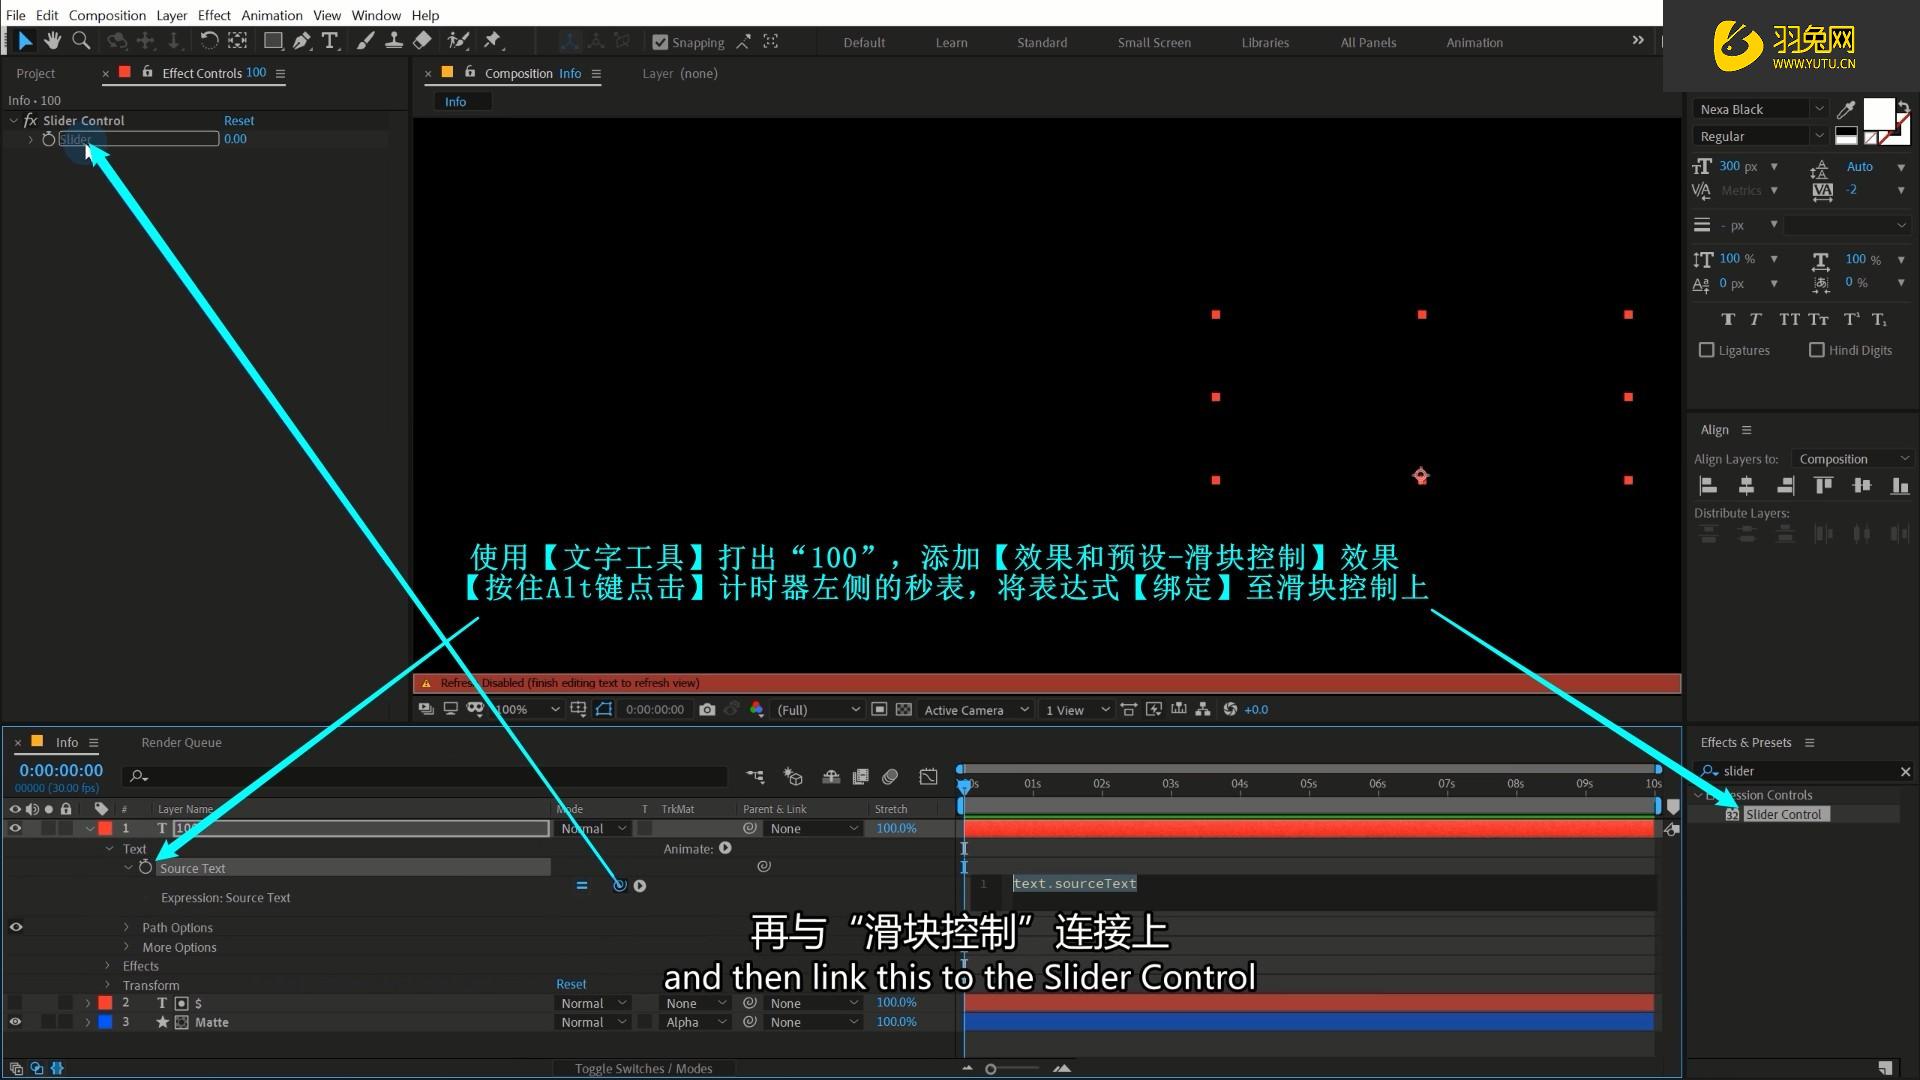Switch to the Render Queue tab
The height and width of the screenshot is (1080, 1920).
pos(181,742)
